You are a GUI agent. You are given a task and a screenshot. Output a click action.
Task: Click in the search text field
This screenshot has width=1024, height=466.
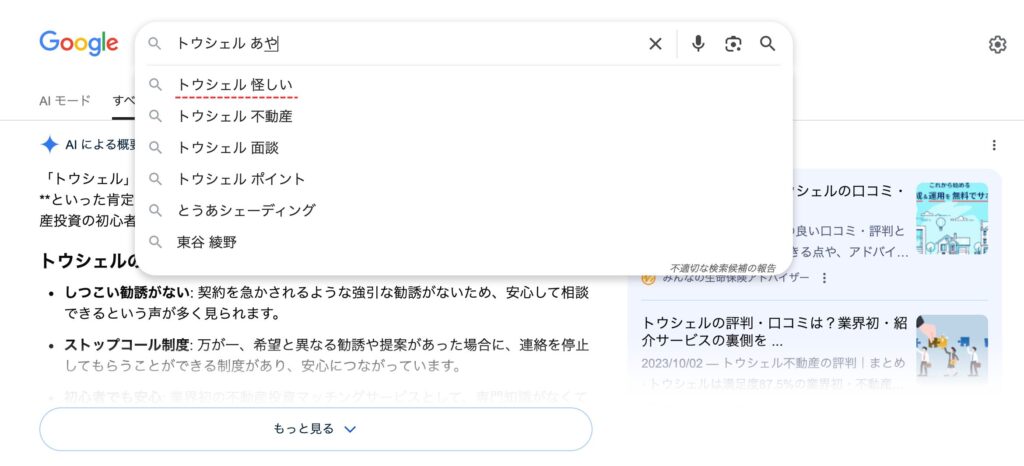click(400, 44)
